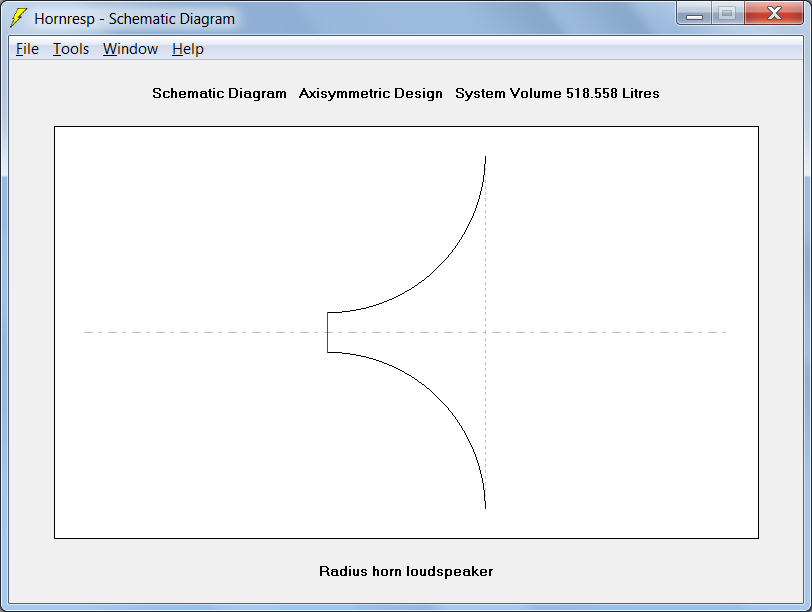Click the 'Radius horn loudspeaker' caption
The height and width of the screenshot is (612, 812).
coord(406,571)
